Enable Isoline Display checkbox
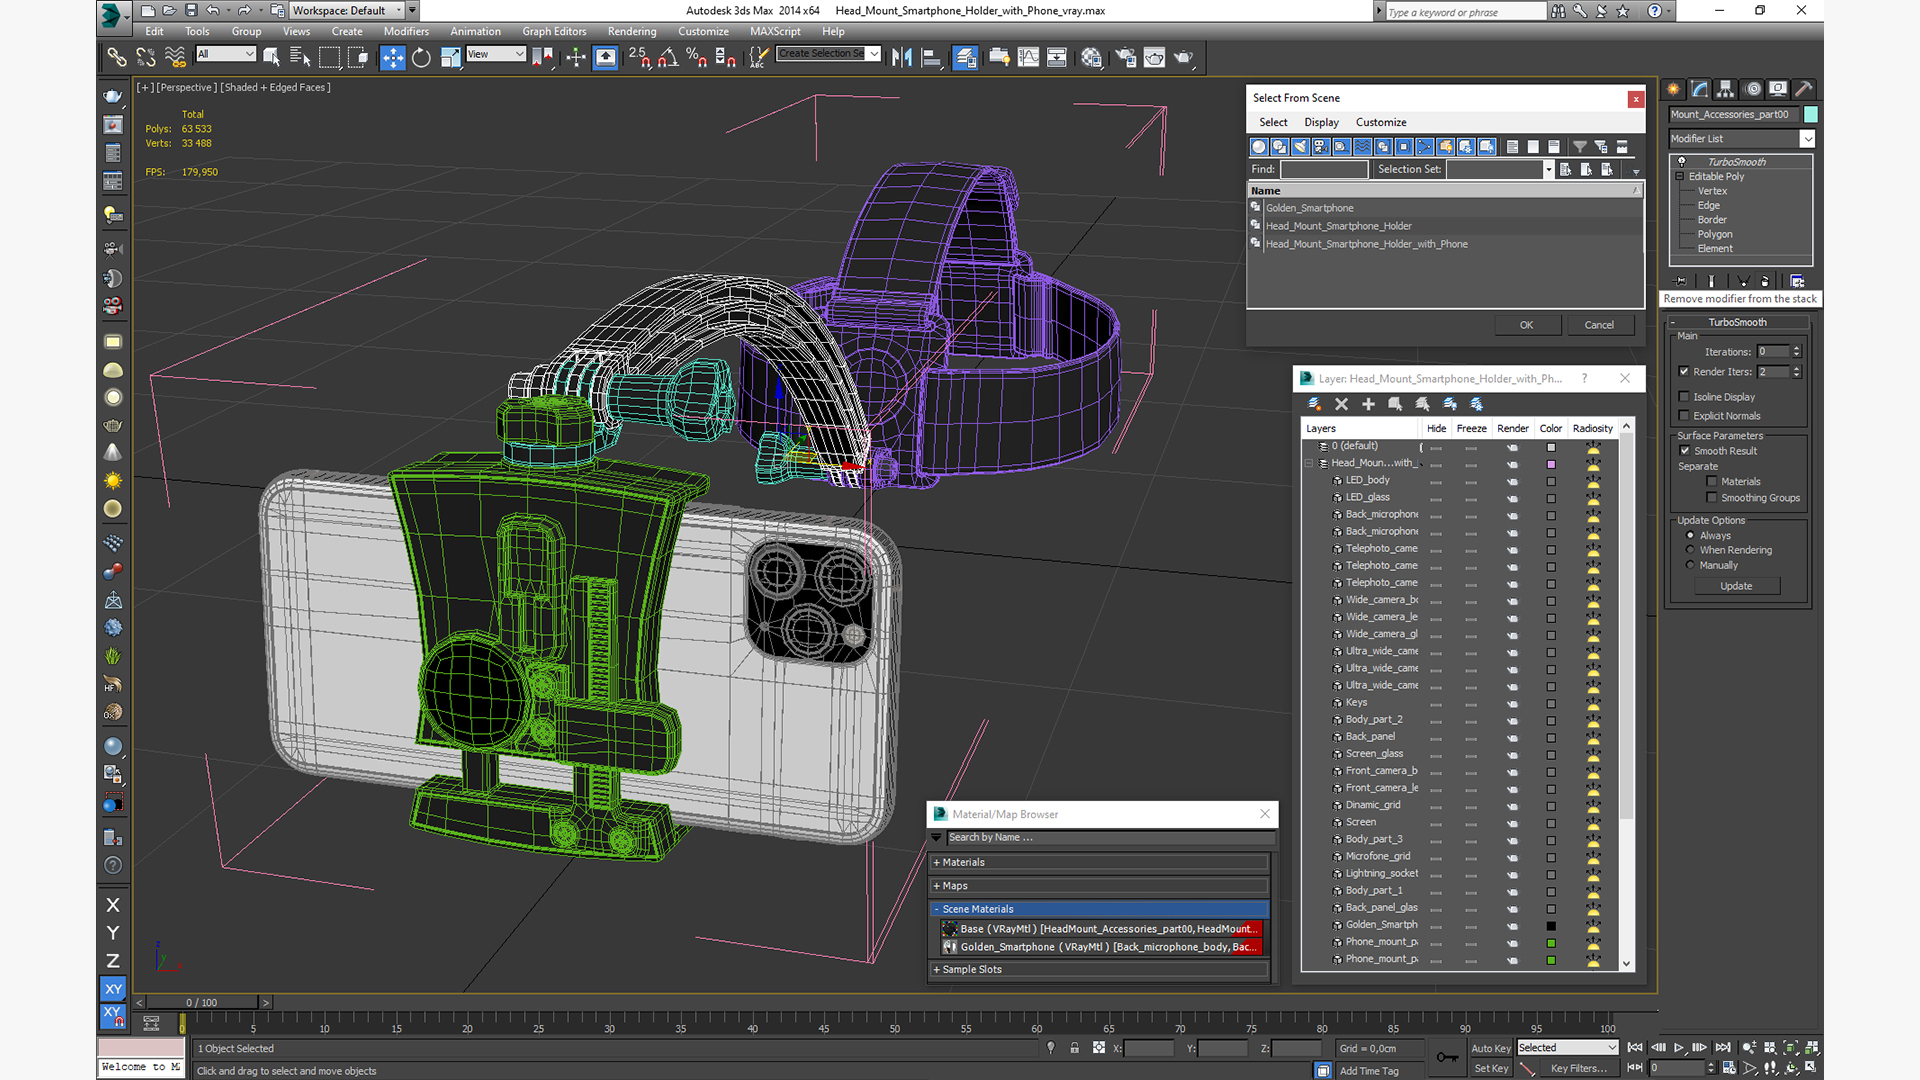This screenshot has height=1080, width=1920. pyautogui.click(x=1684, y=397)
